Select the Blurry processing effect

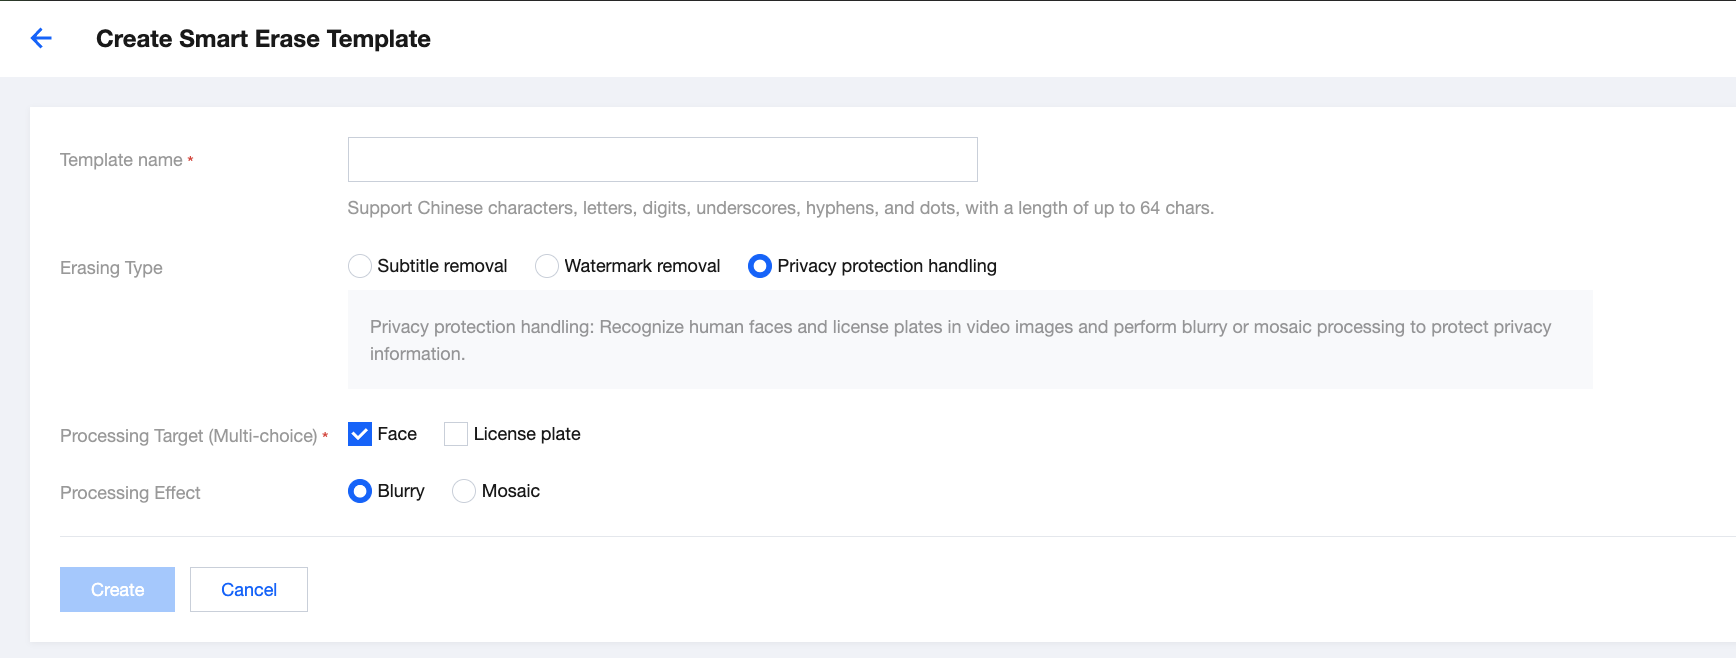point(360,491)
